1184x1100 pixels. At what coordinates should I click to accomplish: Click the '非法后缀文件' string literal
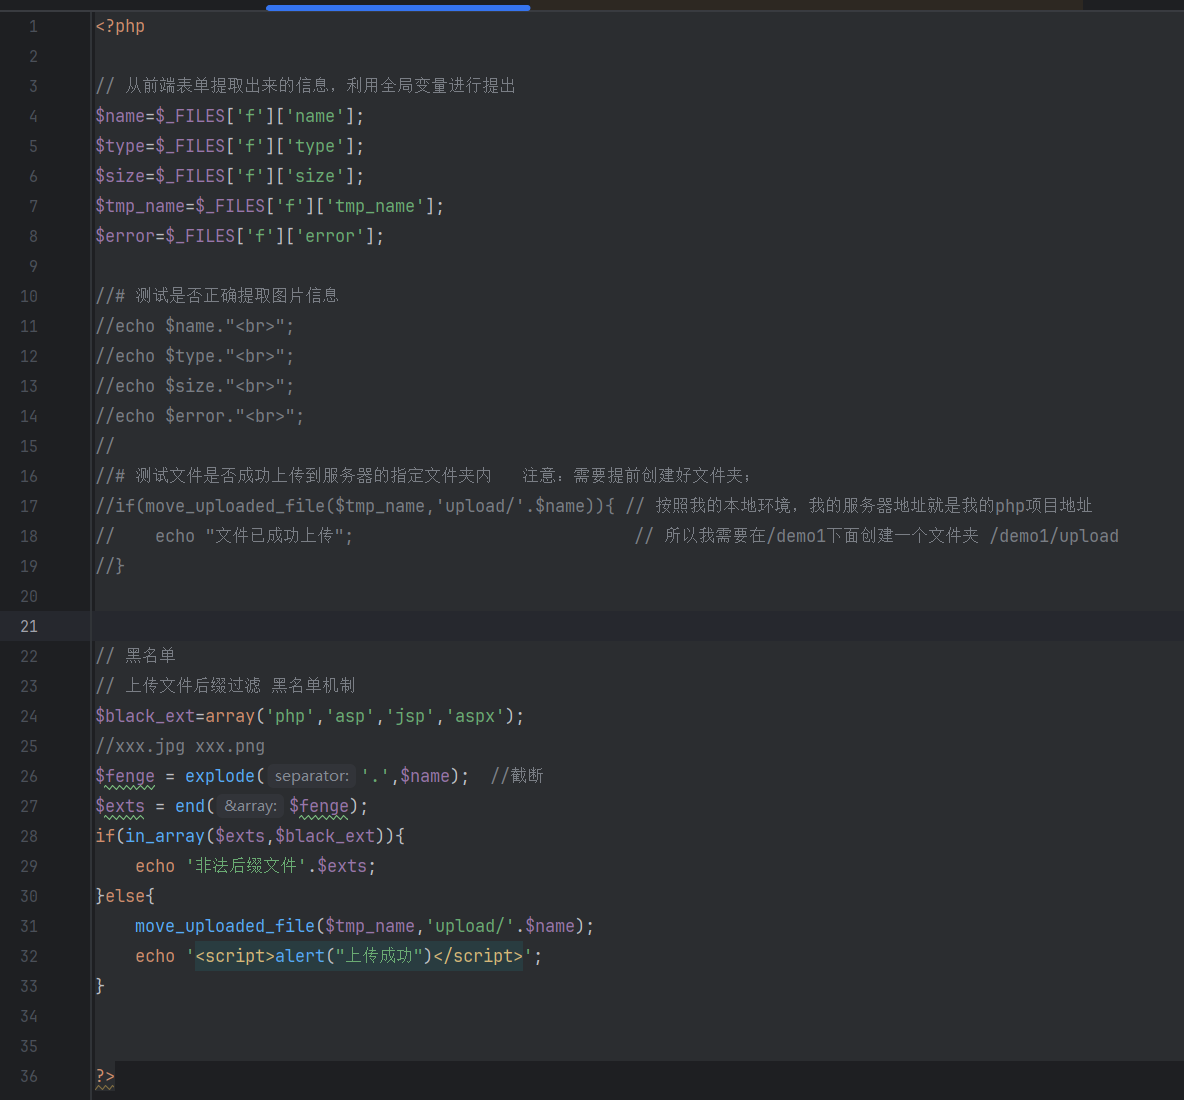(246, 866)
